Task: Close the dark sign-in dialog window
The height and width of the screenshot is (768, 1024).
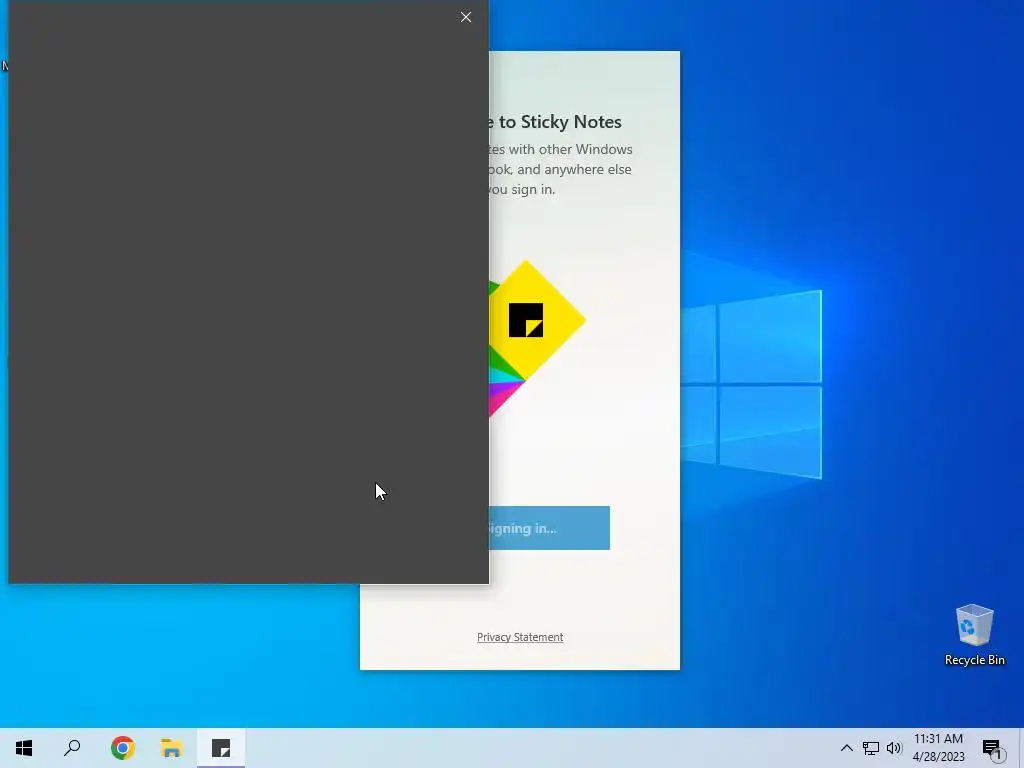Action: click(466, 17)
